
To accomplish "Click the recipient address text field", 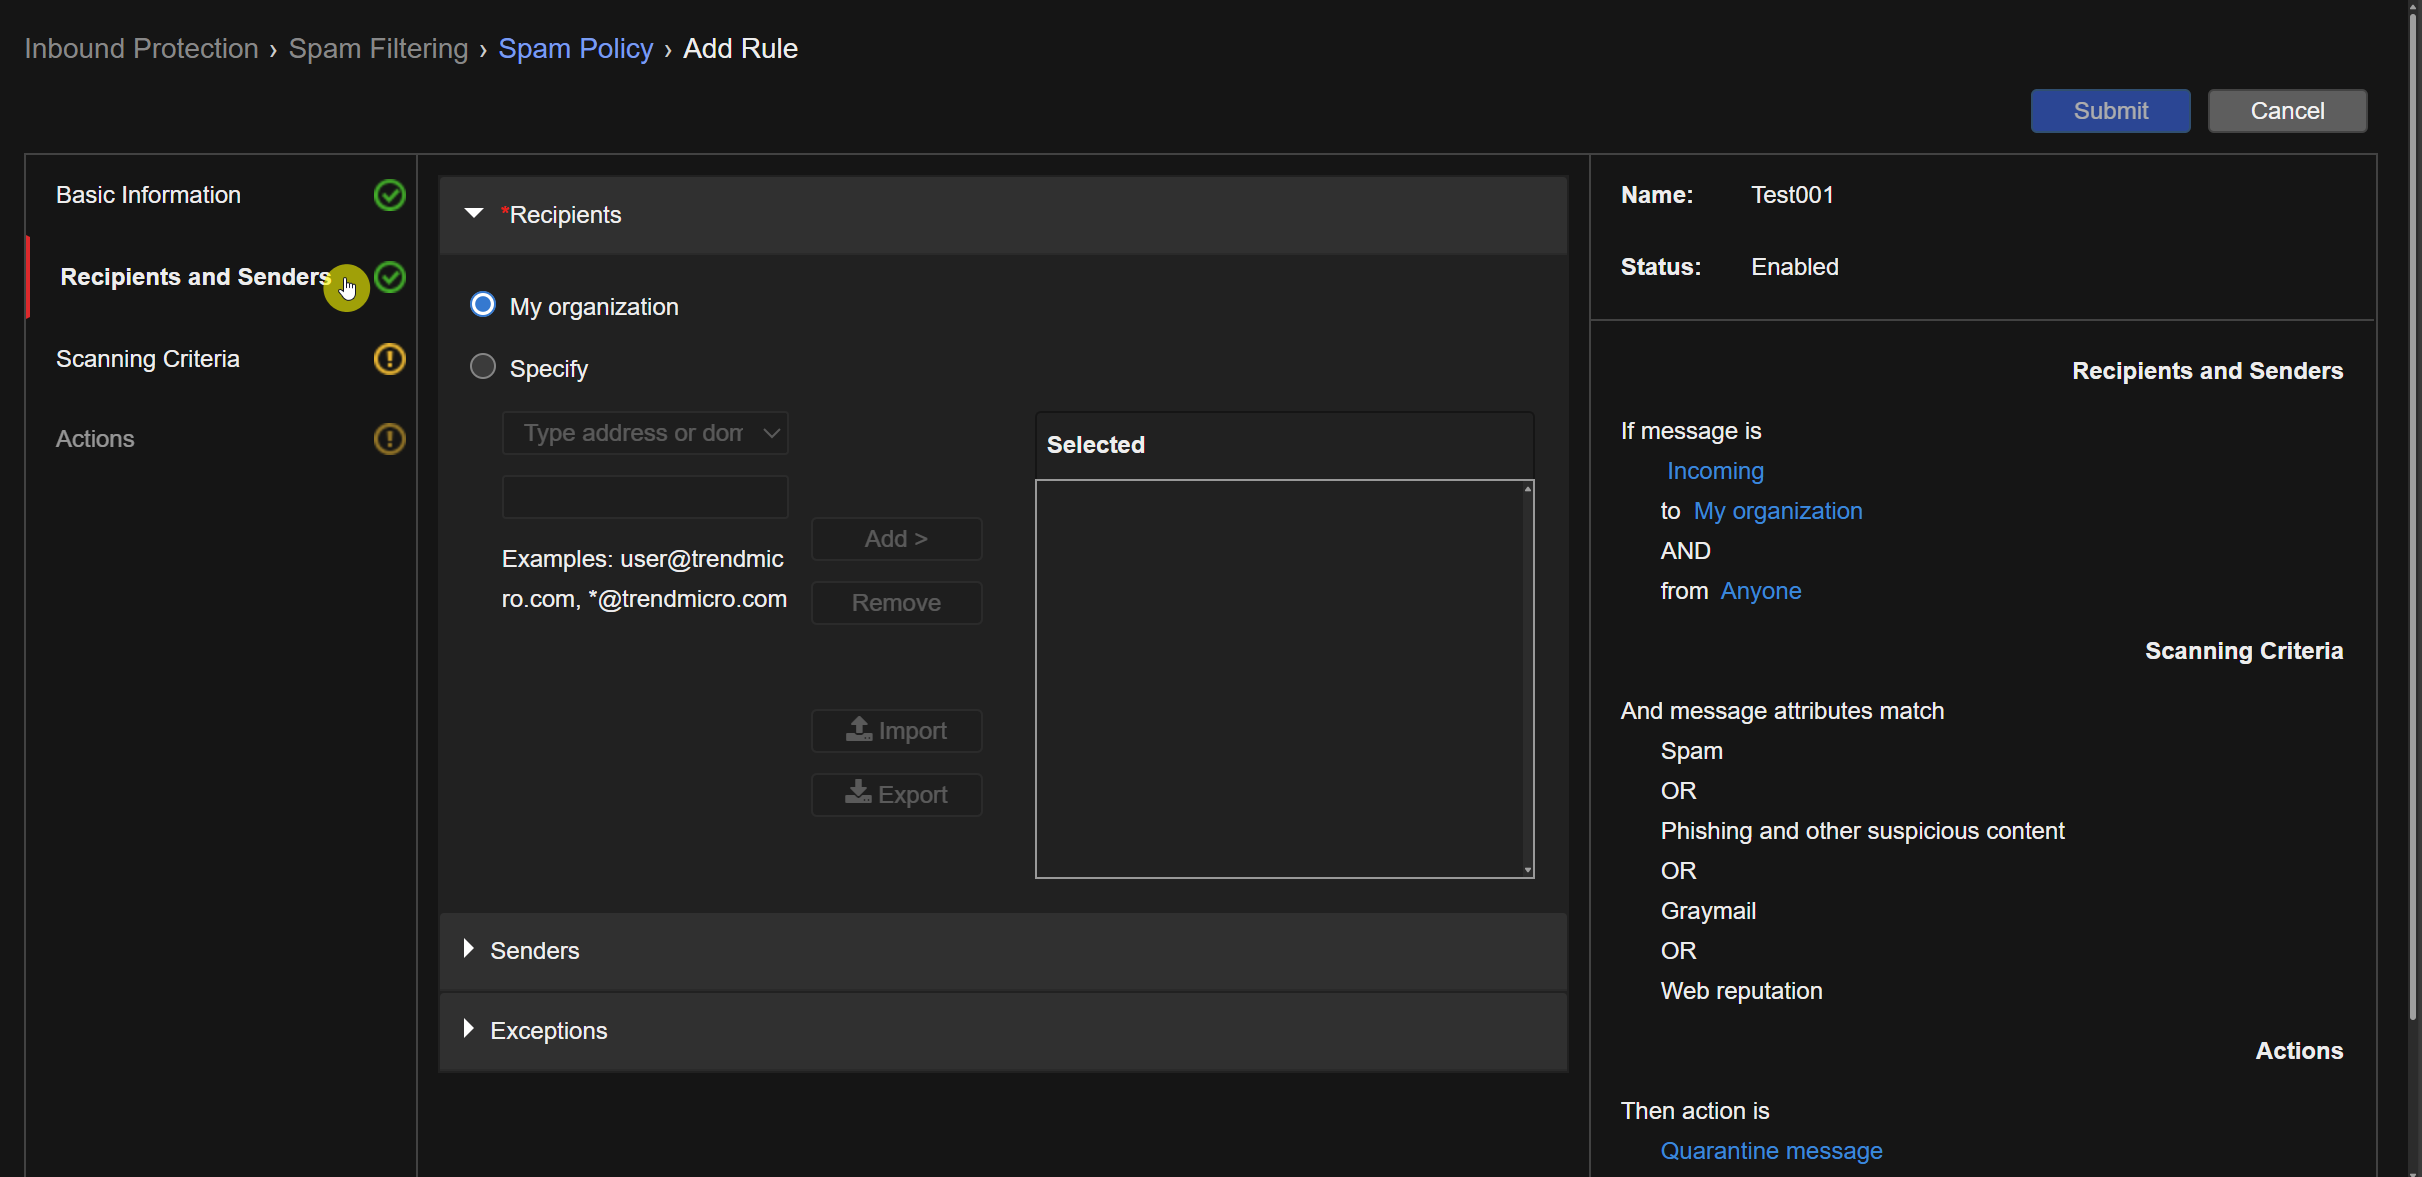I will click(645, 497).
